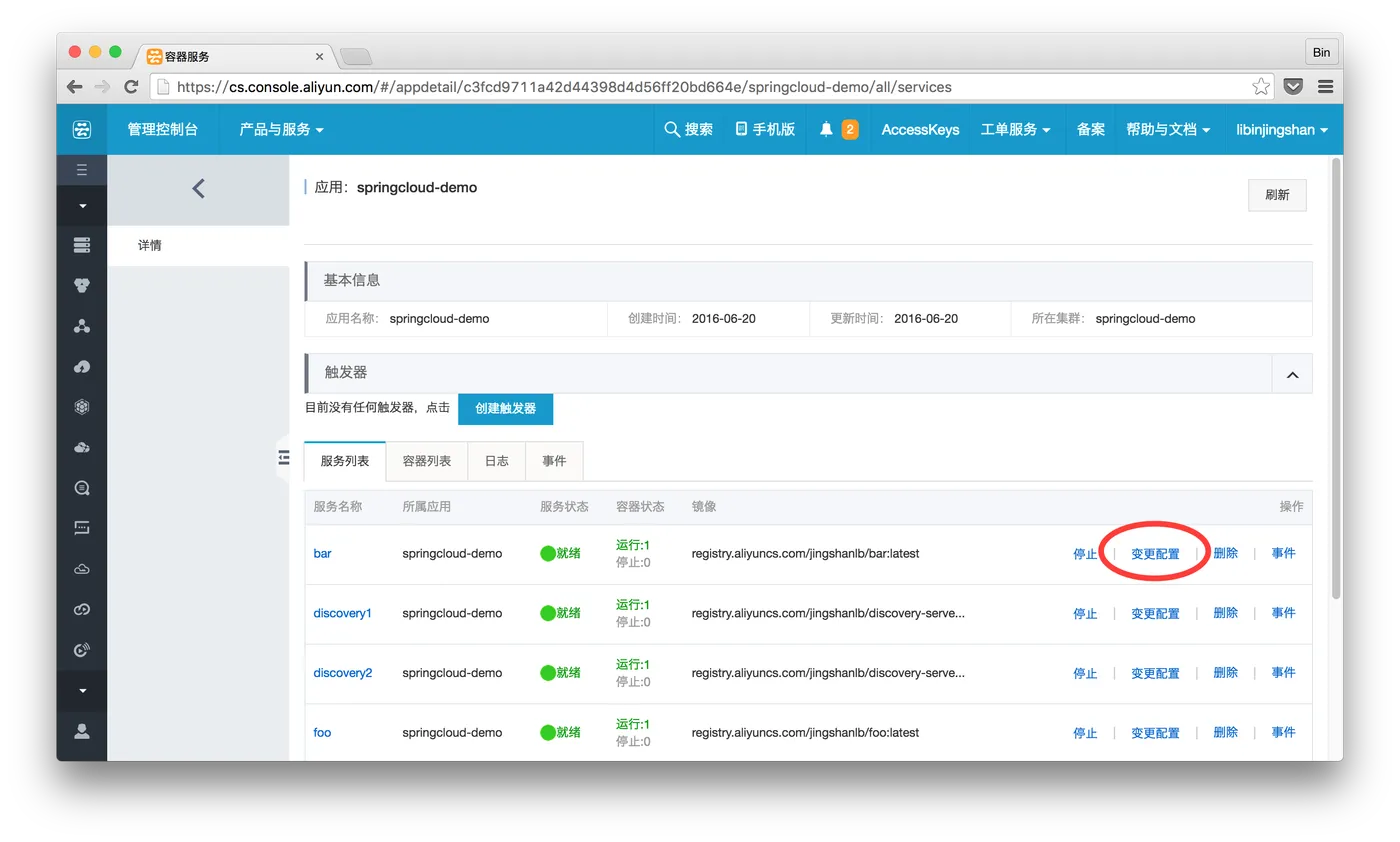Open the notification bell with badge 2
This screenshot has width=1400, height=842.
tap(838, 129)
